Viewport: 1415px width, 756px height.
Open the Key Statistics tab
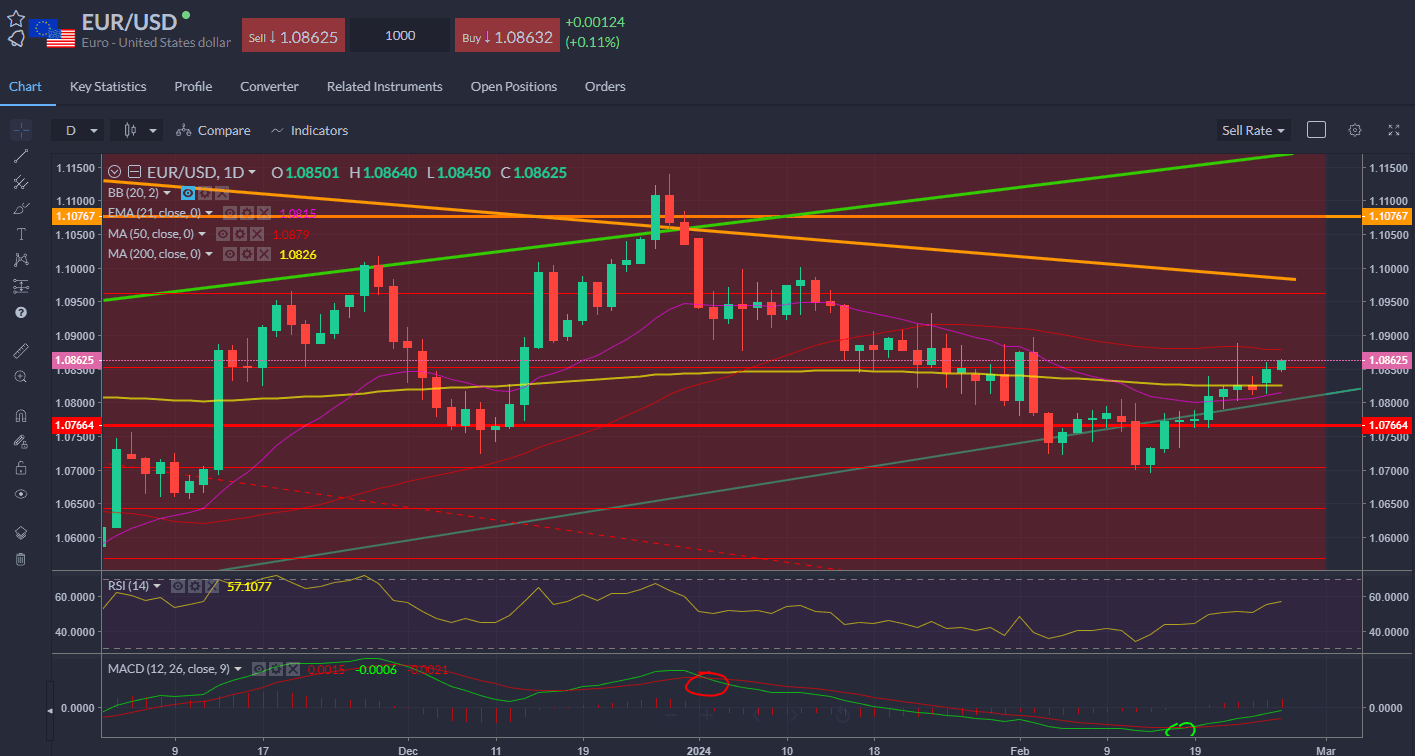coord(108,86)
